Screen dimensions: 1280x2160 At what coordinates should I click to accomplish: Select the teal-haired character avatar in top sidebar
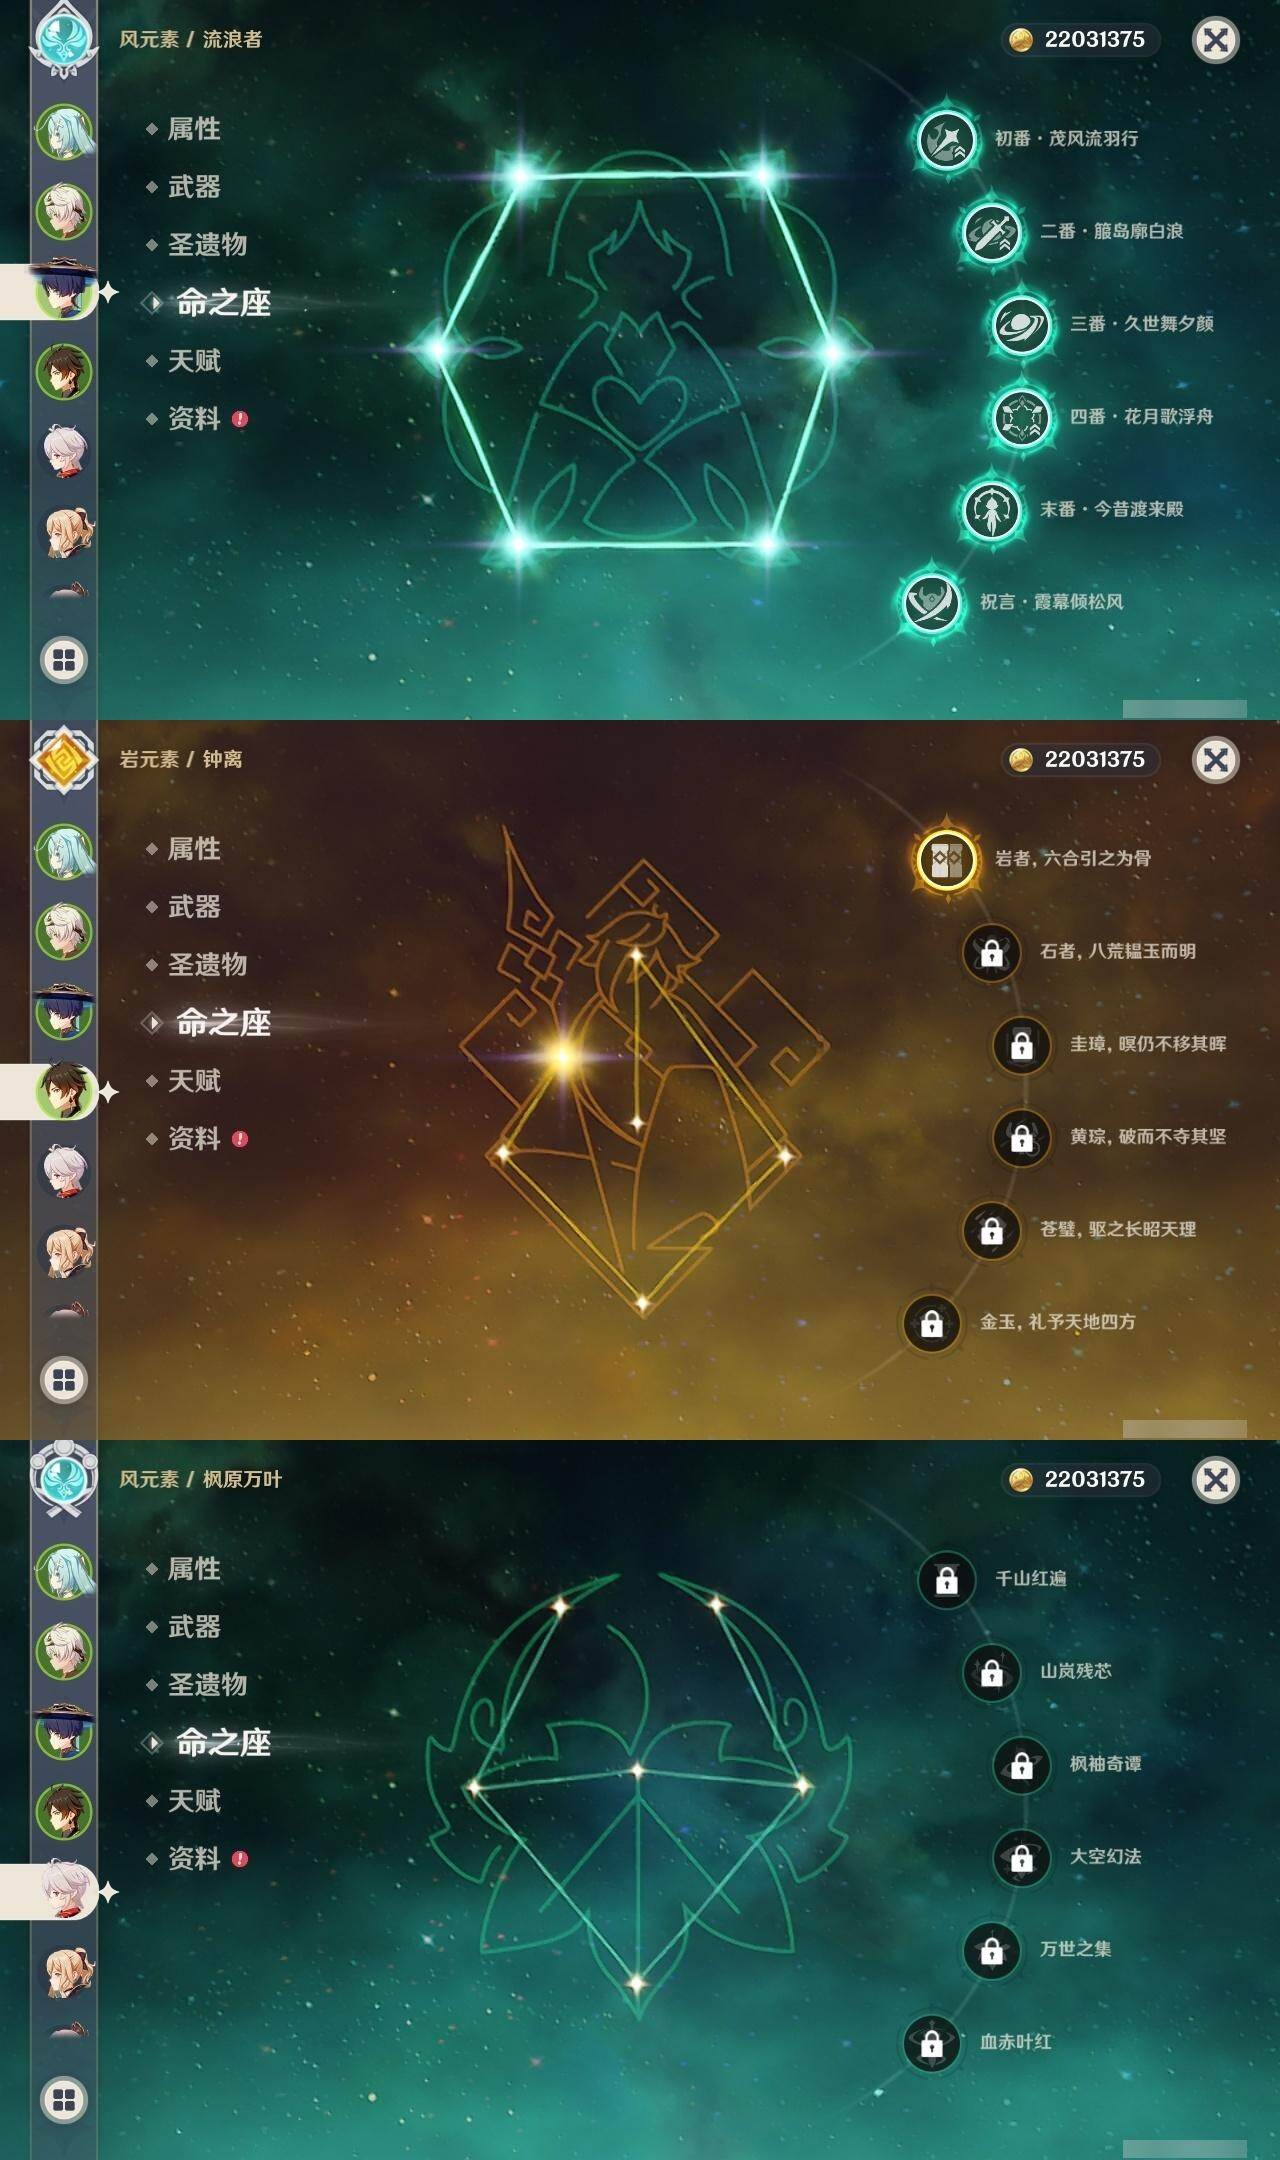[x=64, y=131]
